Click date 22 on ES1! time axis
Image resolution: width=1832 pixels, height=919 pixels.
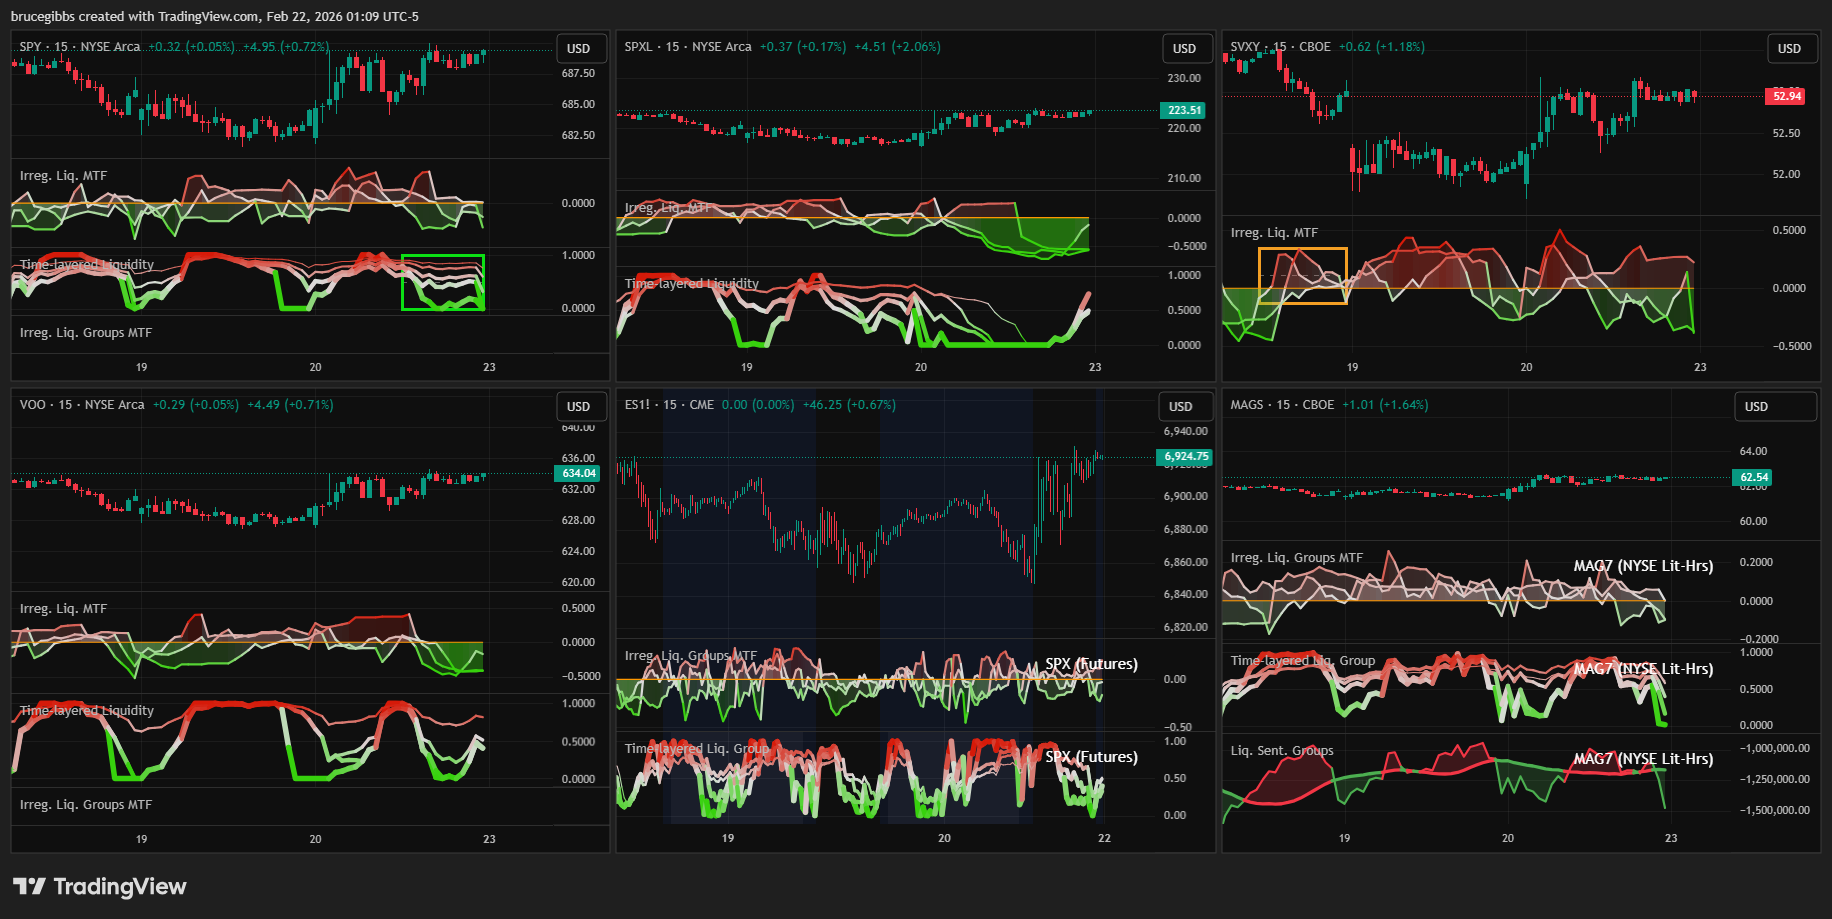point(1104,838)
